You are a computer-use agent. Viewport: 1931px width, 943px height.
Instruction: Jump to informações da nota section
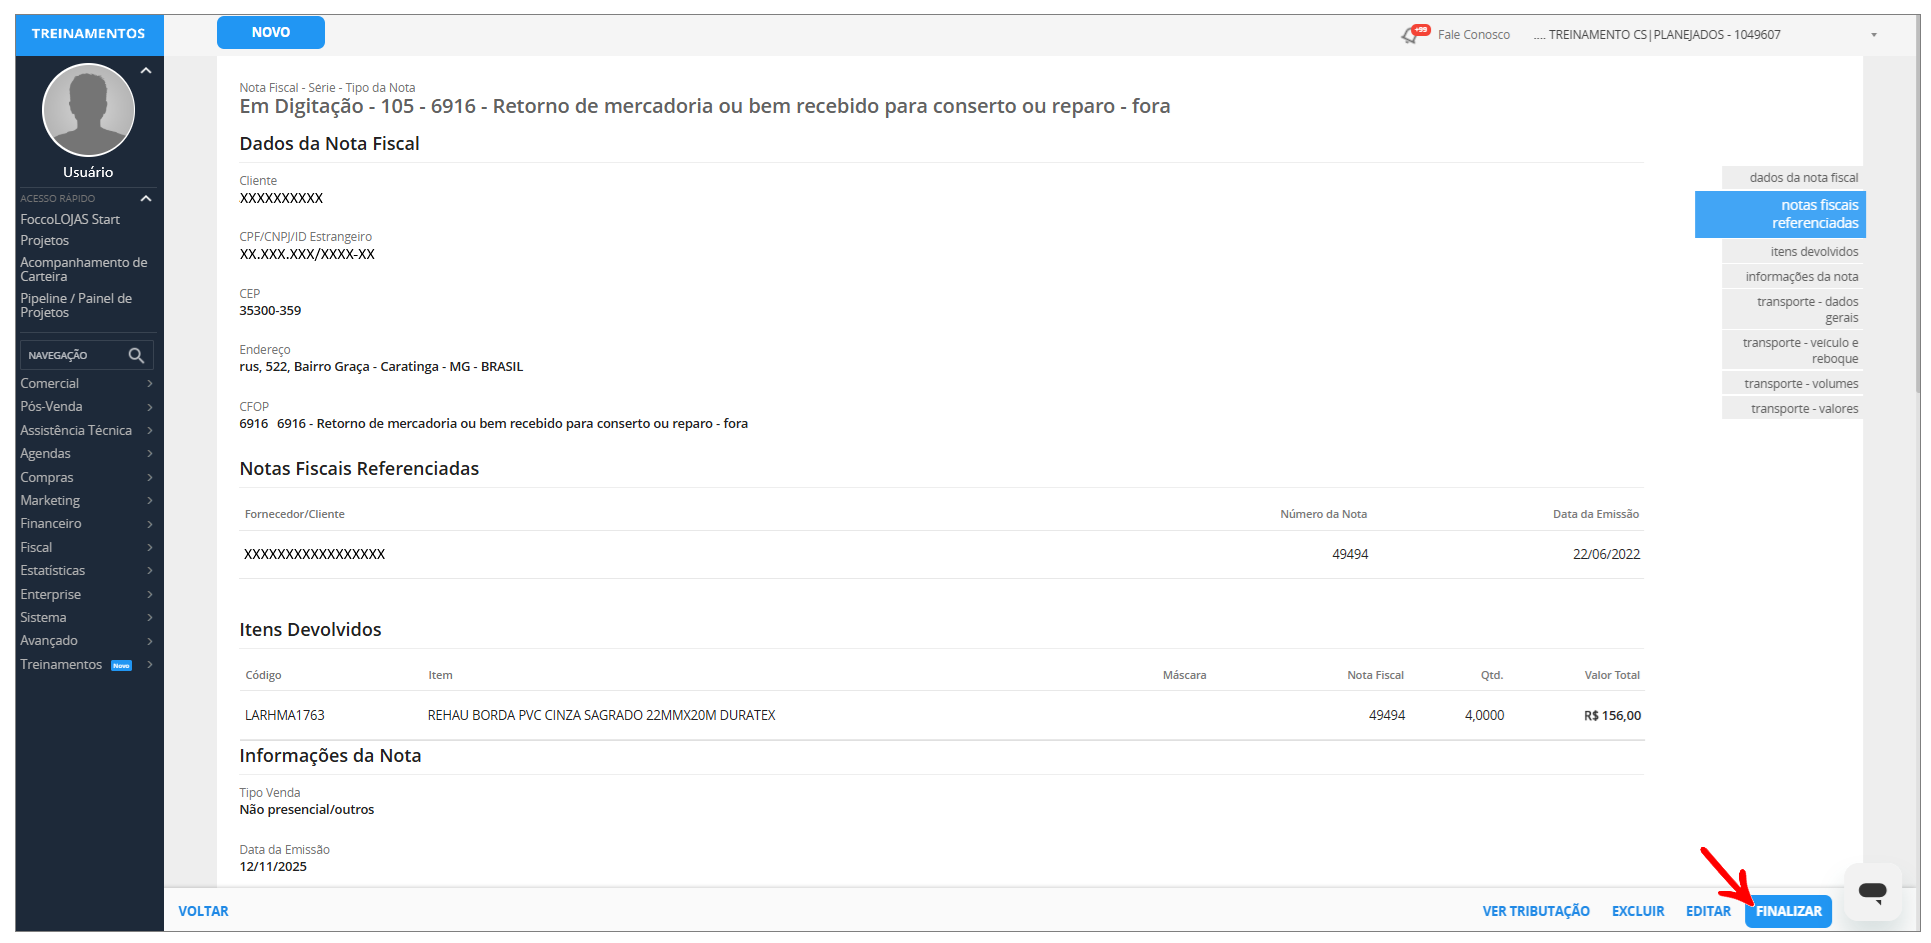tap(1792, 277)
